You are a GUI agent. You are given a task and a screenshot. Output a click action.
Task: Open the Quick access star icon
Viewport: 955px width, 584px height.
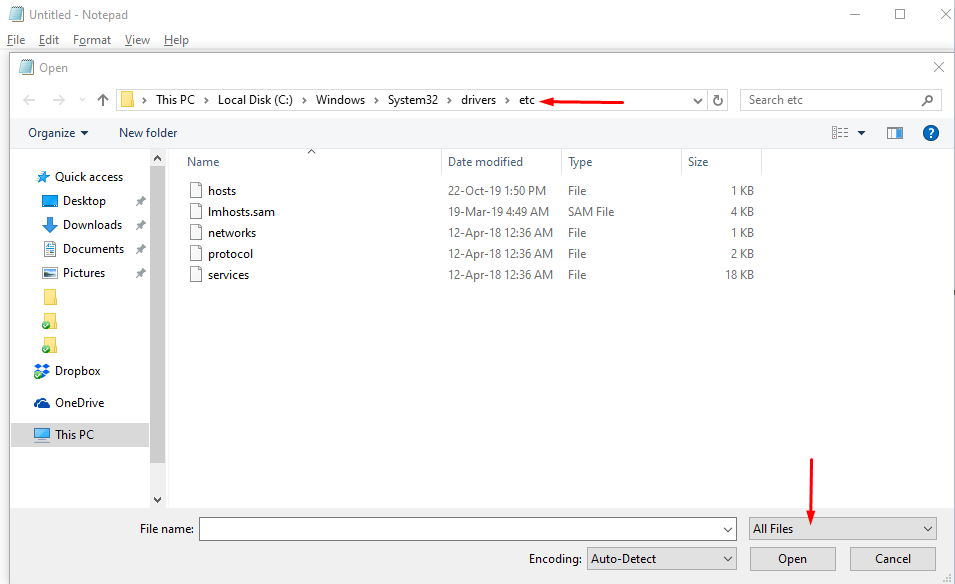[x=42, y=176]
